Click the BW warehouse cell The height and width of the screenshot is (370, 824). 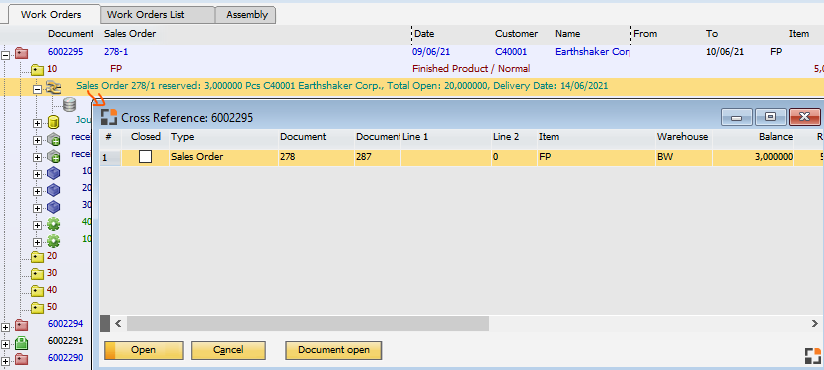click(x=683, y=157)
